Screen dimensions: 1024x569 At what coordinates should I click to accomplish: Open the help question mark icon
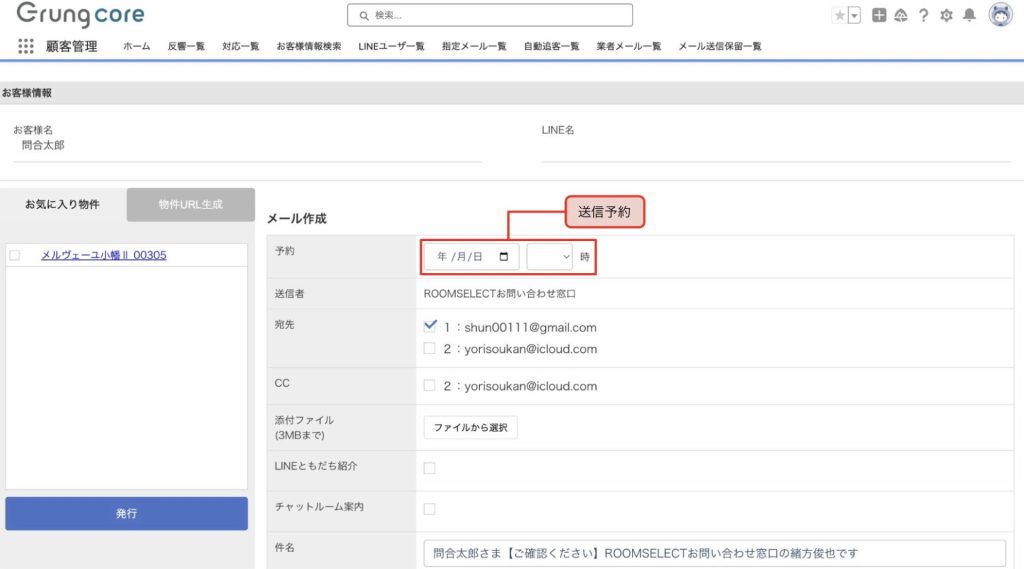(x=923, y=15)
